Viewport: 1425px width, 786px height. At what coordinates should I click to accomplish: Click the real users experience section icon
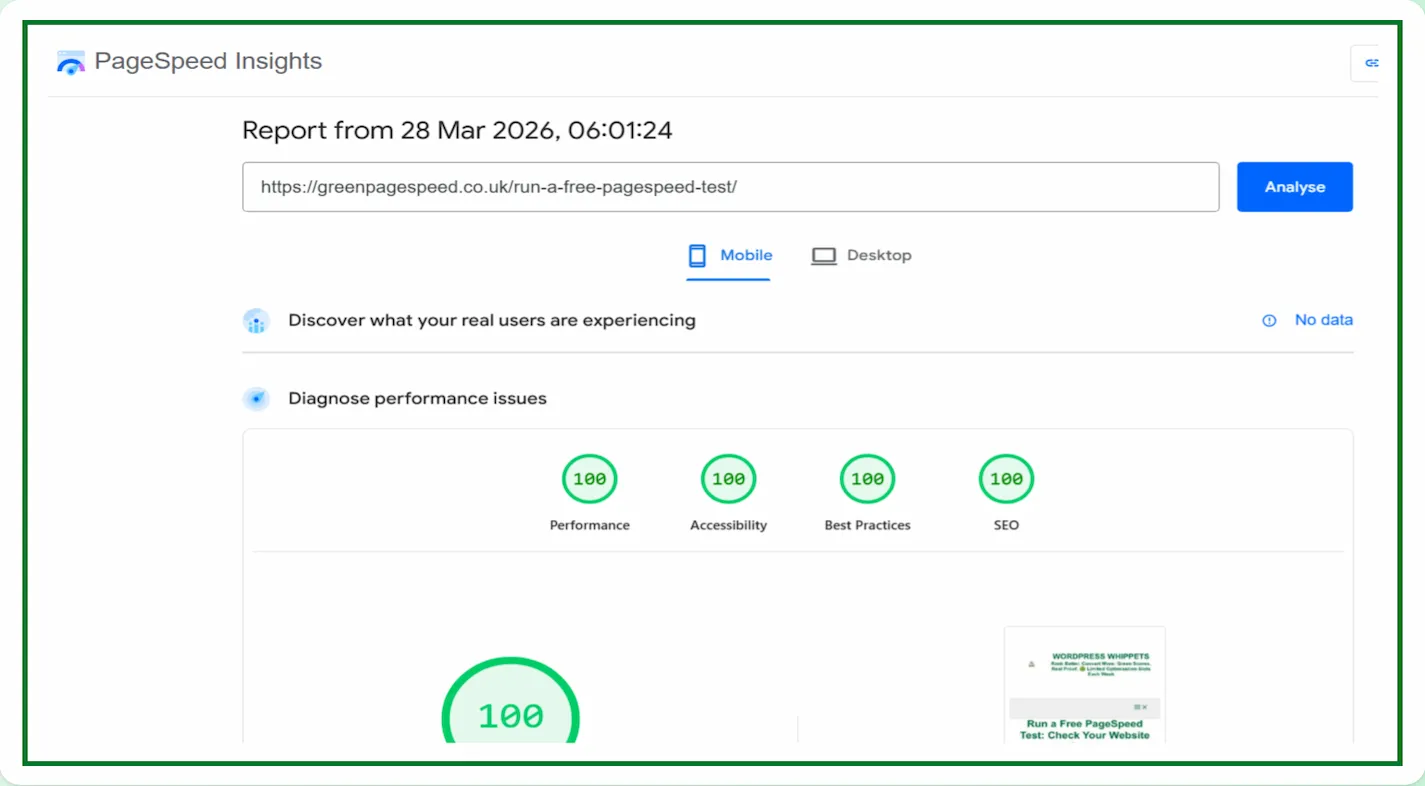pyautogui.click(x=257, y=321)
